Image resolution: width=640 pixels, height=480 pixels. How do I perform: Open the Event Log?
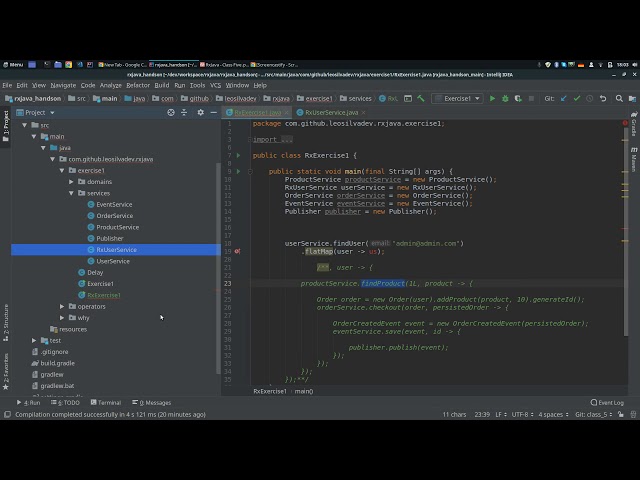click(607, 402)
